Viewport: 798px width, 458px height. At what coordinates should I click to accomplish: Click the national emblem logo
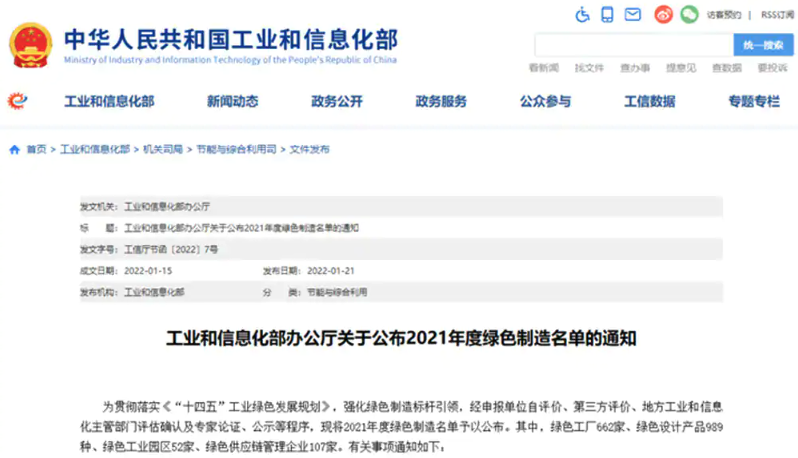[31, 43]
